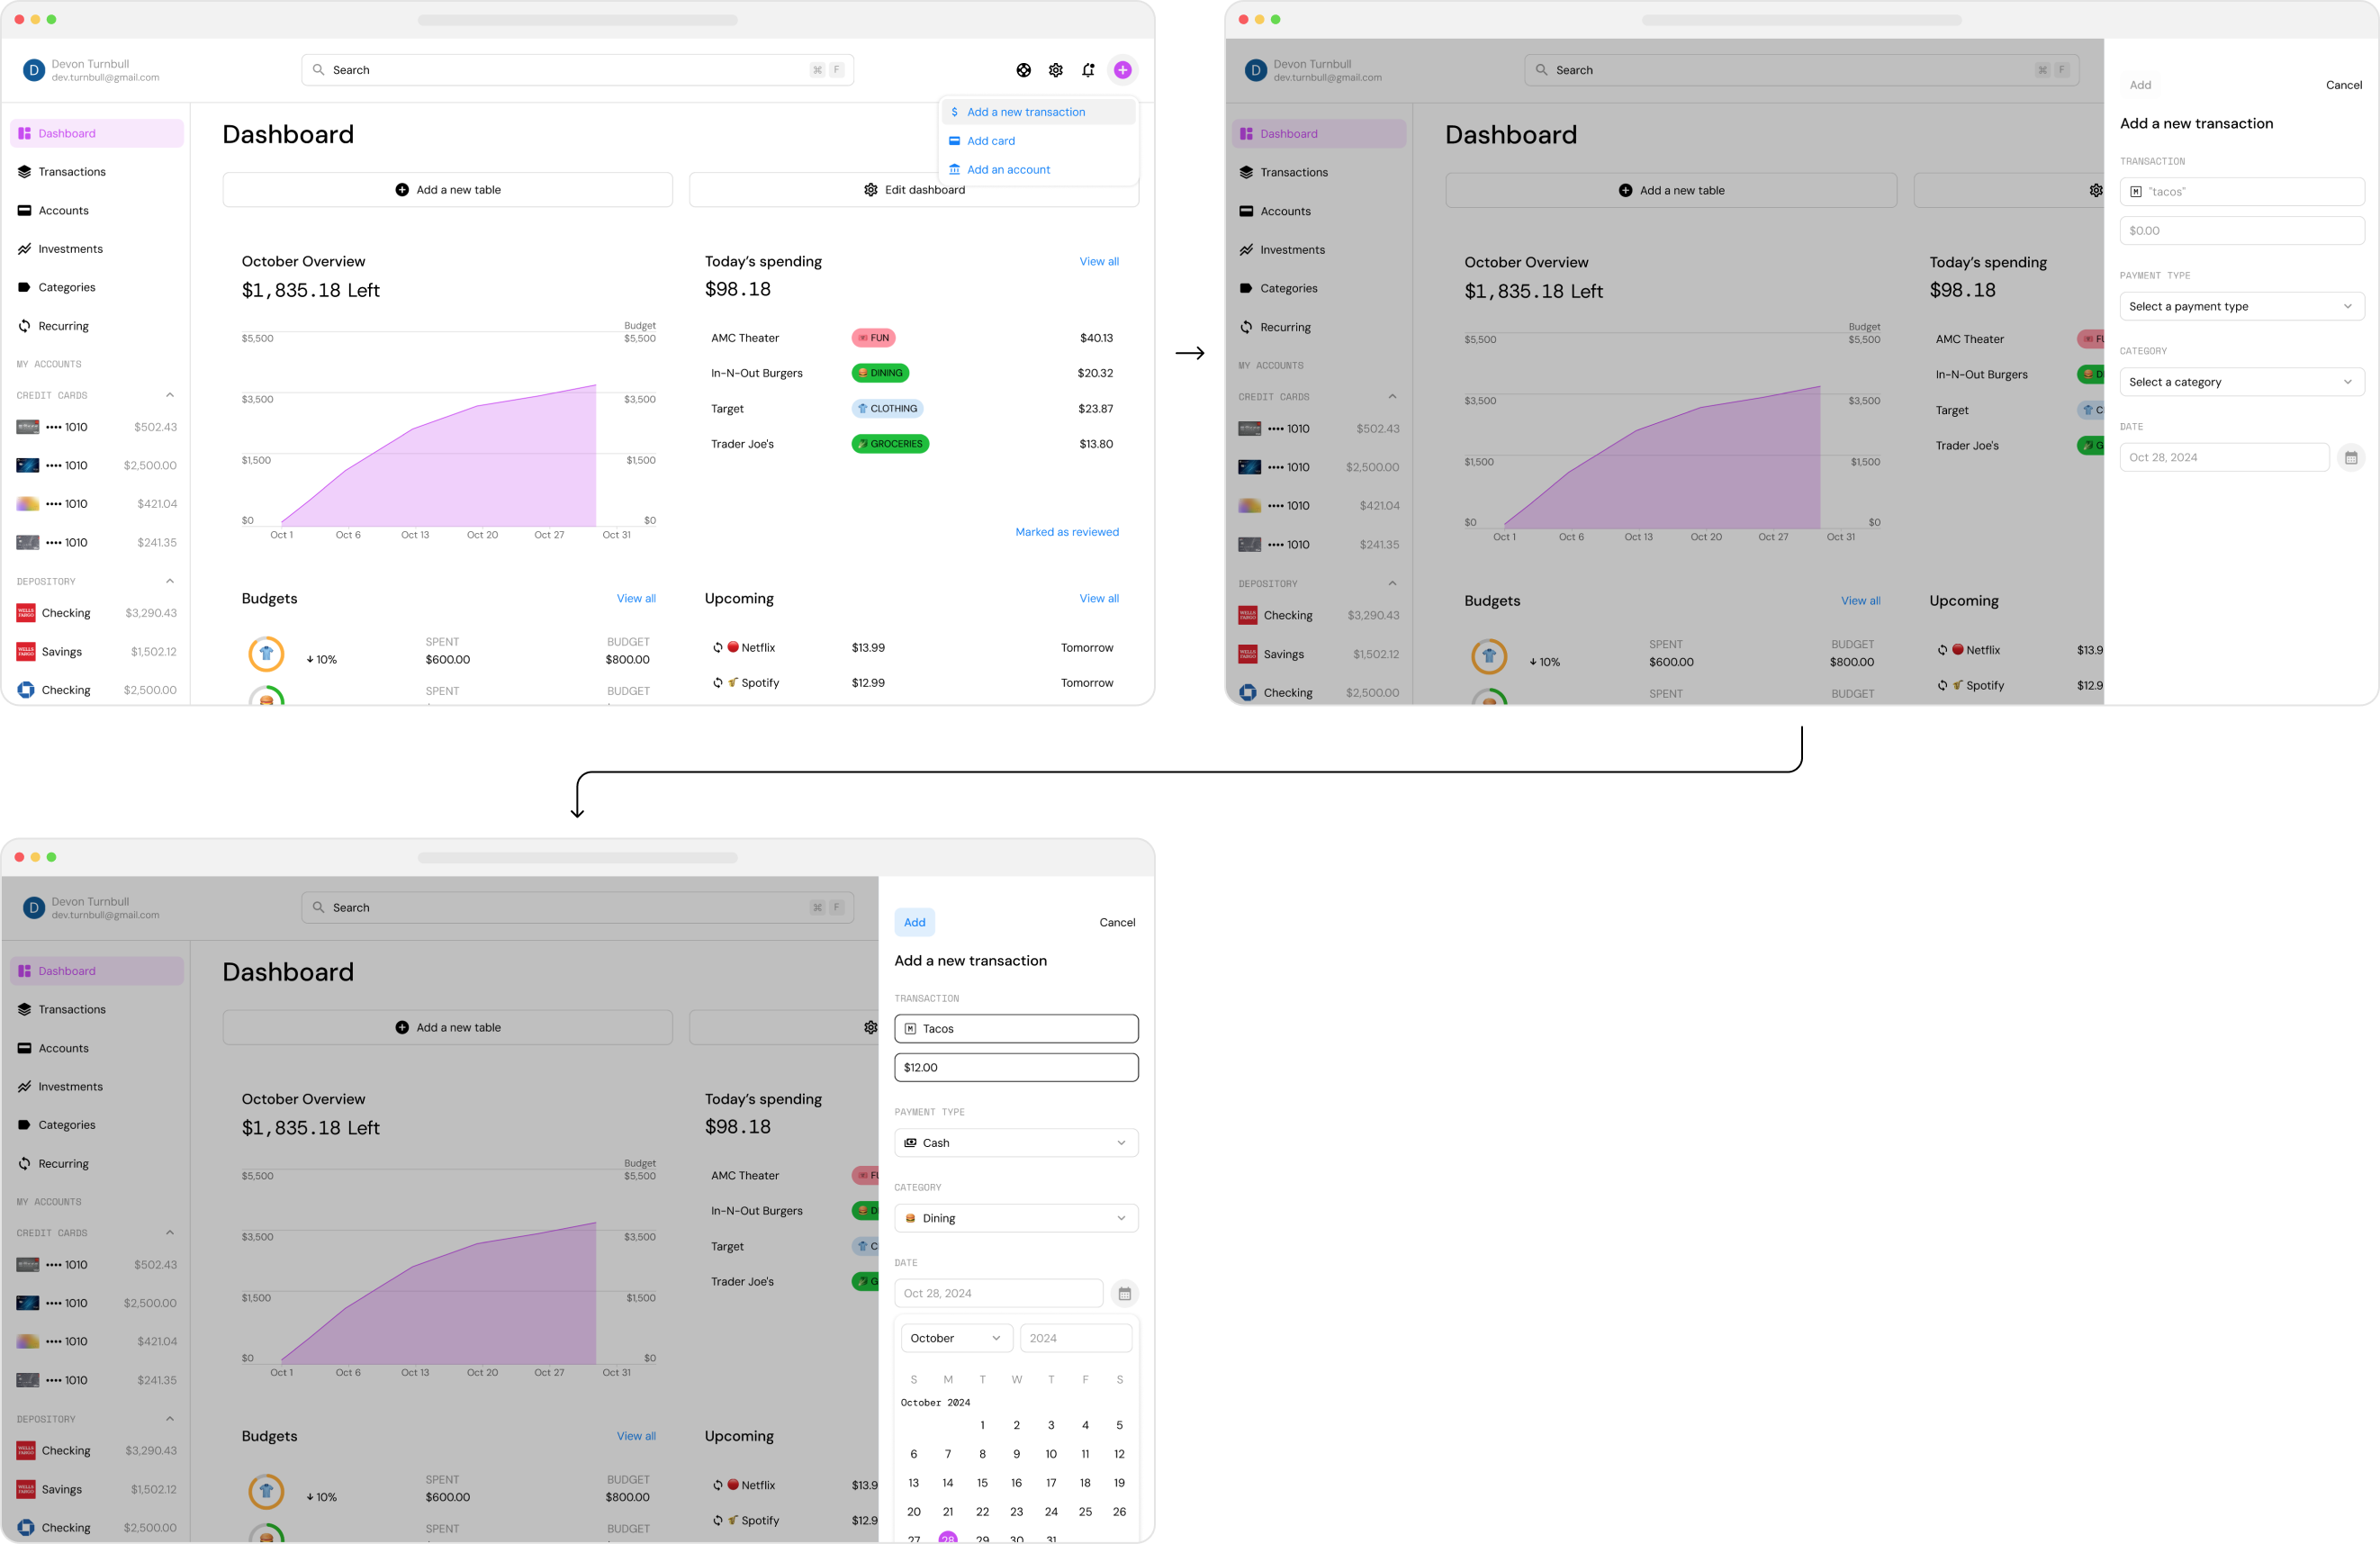Click Devon Turnbull avatar in add-menu window
The image size is (2380, 1544).
(34, 70)
